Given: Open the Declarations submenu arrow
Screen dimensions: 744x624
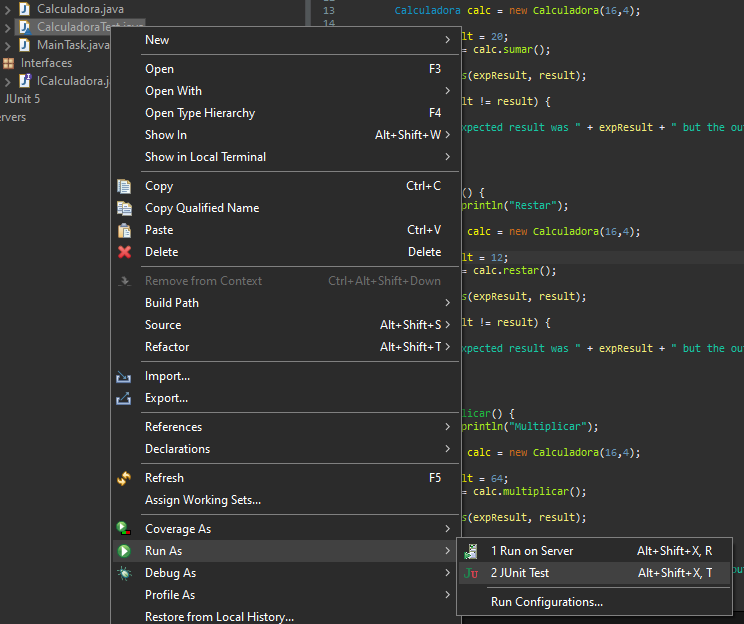Looking at the screenshot, I should point(447,449).
